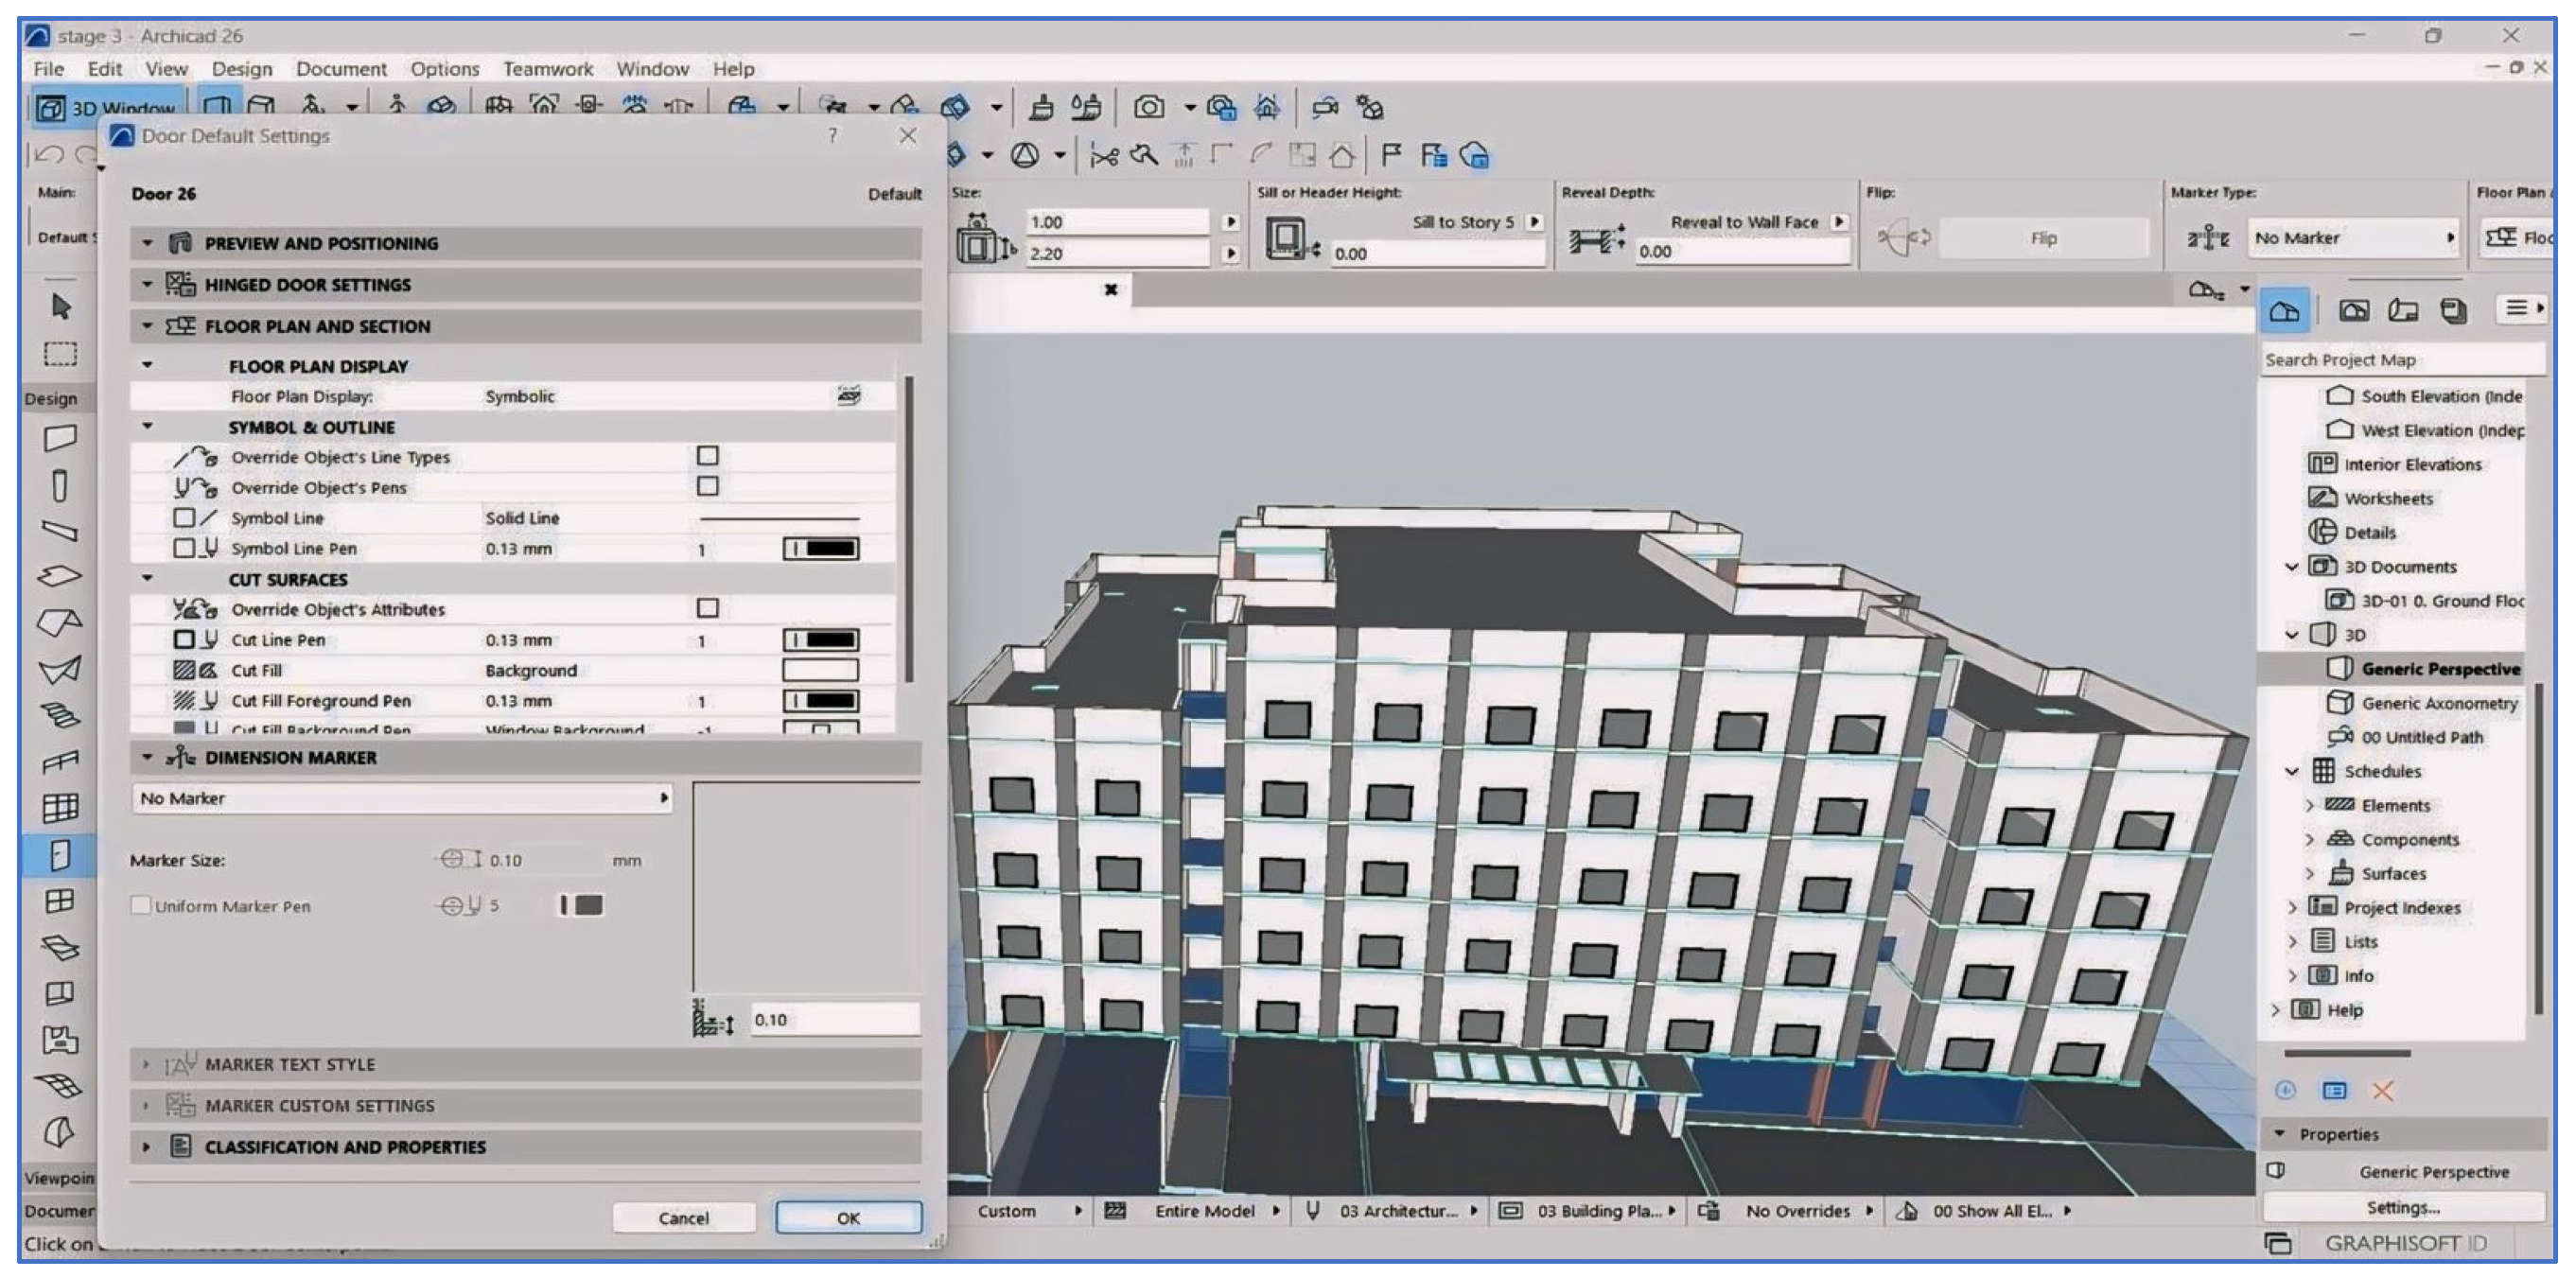Click Reveal Depth value field
Viewport: 2576px width, 1278px height.
coord(1742,252)
